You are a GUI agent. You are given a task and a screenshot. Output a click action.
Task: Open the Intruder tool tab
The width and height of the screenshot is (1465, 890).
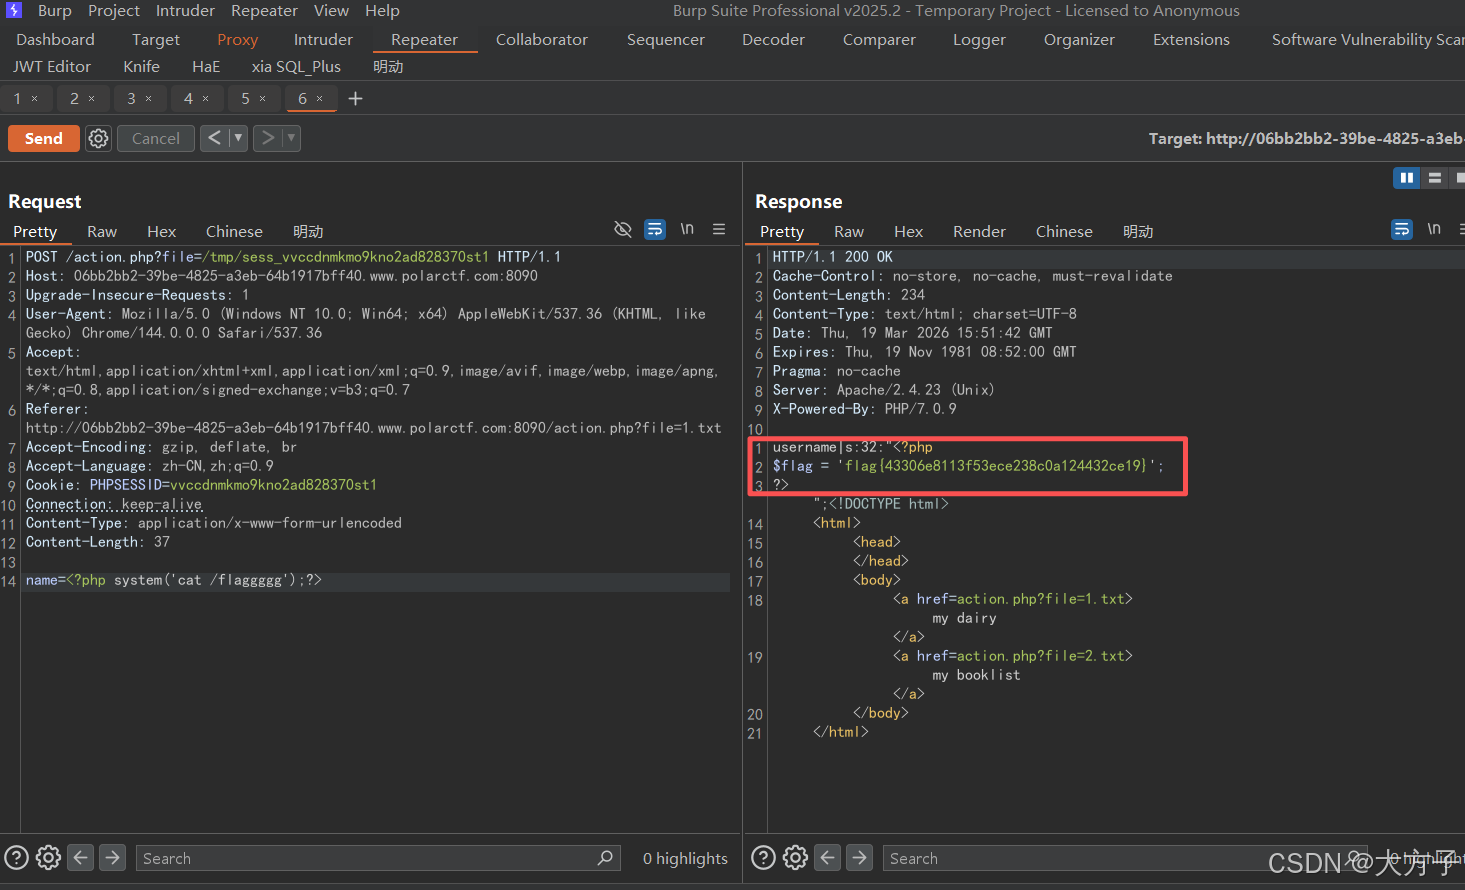pos(323,39)
